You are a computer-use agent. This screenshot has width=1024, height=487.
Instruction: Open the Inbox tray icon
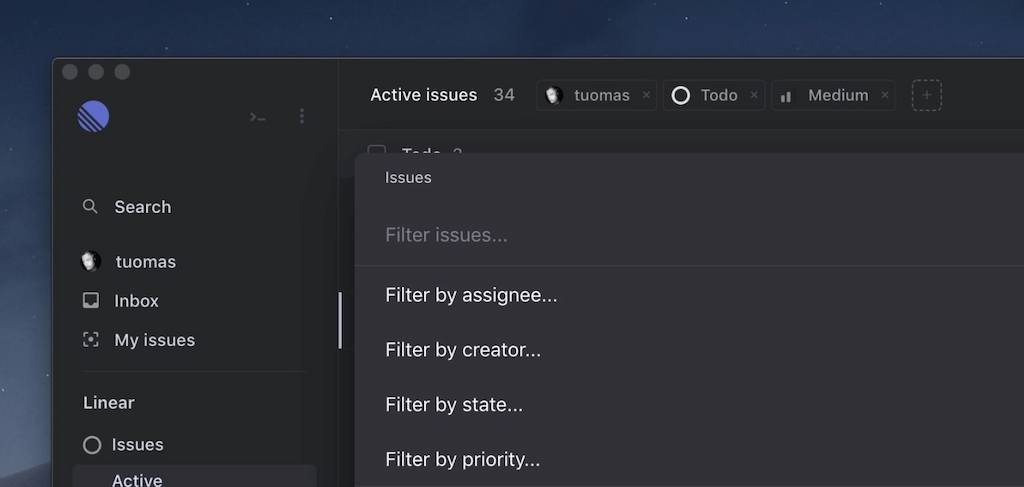(91, 301)
